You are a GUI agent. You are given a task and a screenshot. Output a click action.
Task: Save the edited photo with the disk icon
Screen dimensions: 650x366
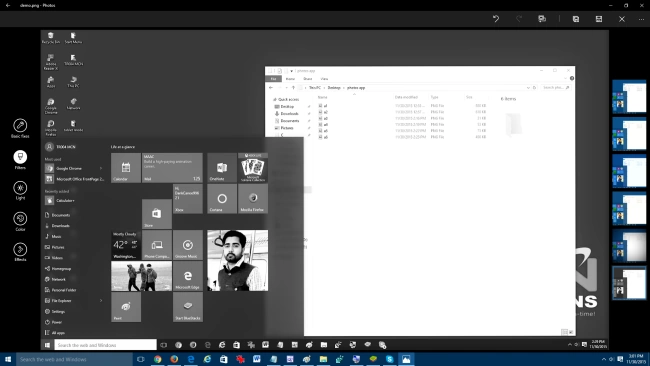pyautogui.click(x=599, y=19)
